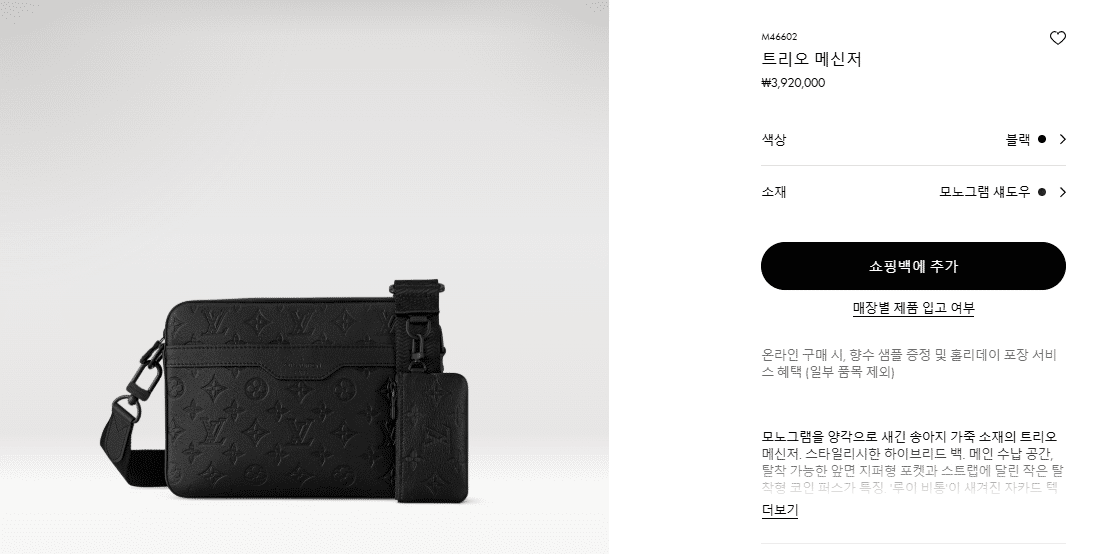Click the small coin purse in the image
Viewport: 1118px width, 554px height.
tap(431, 437)
